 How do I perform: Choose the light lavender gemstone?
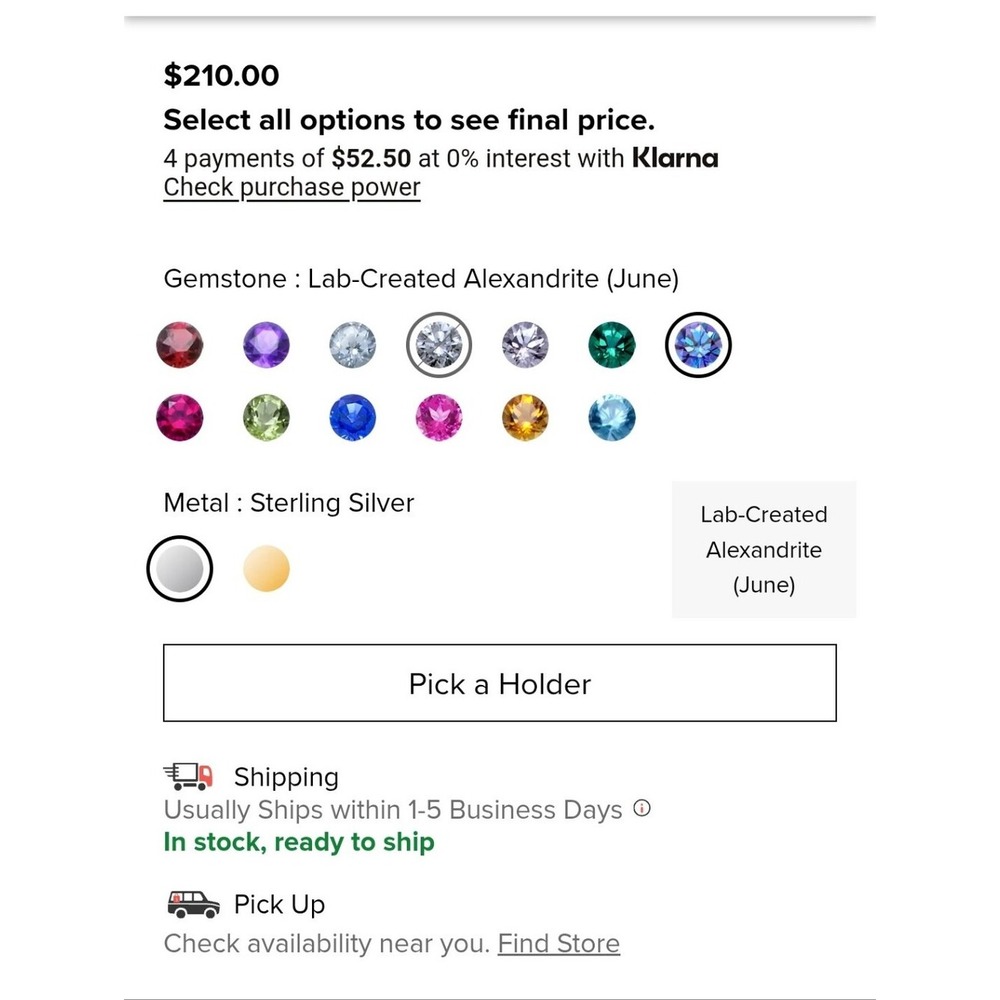point(525,345)
